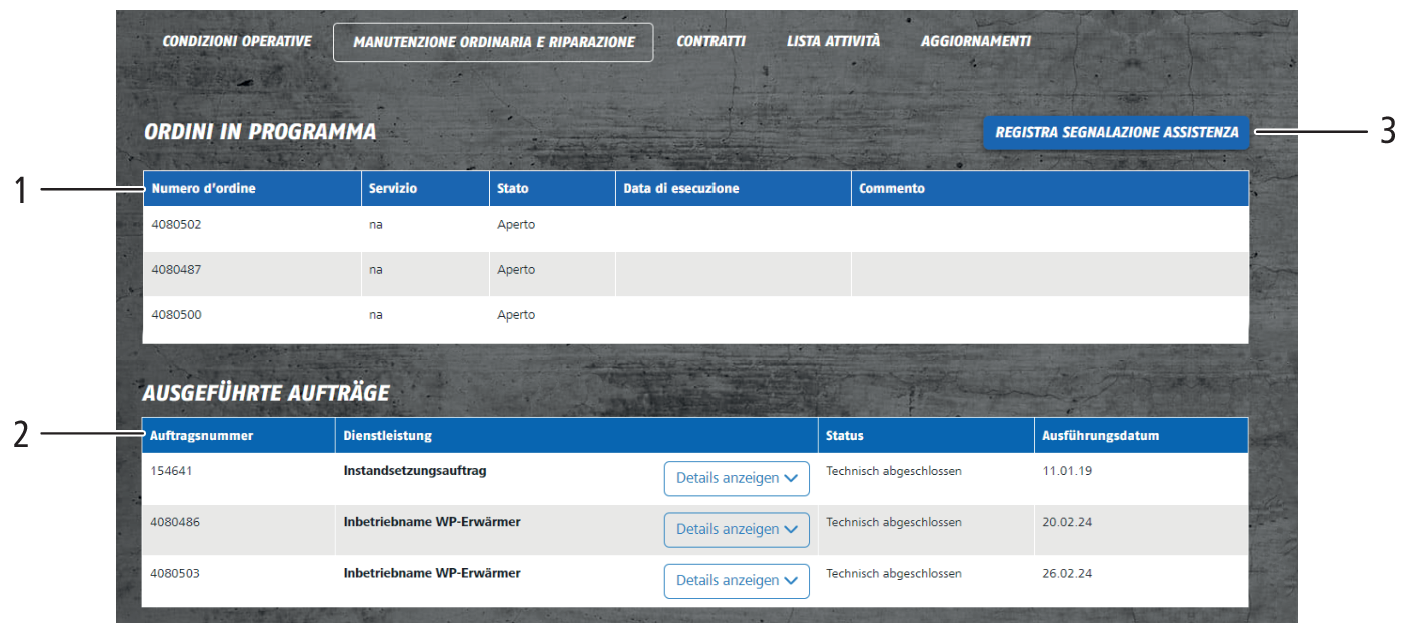Click the Dienstleistung column header
This screenshot has height=623, width=1414.
(577, 435)
